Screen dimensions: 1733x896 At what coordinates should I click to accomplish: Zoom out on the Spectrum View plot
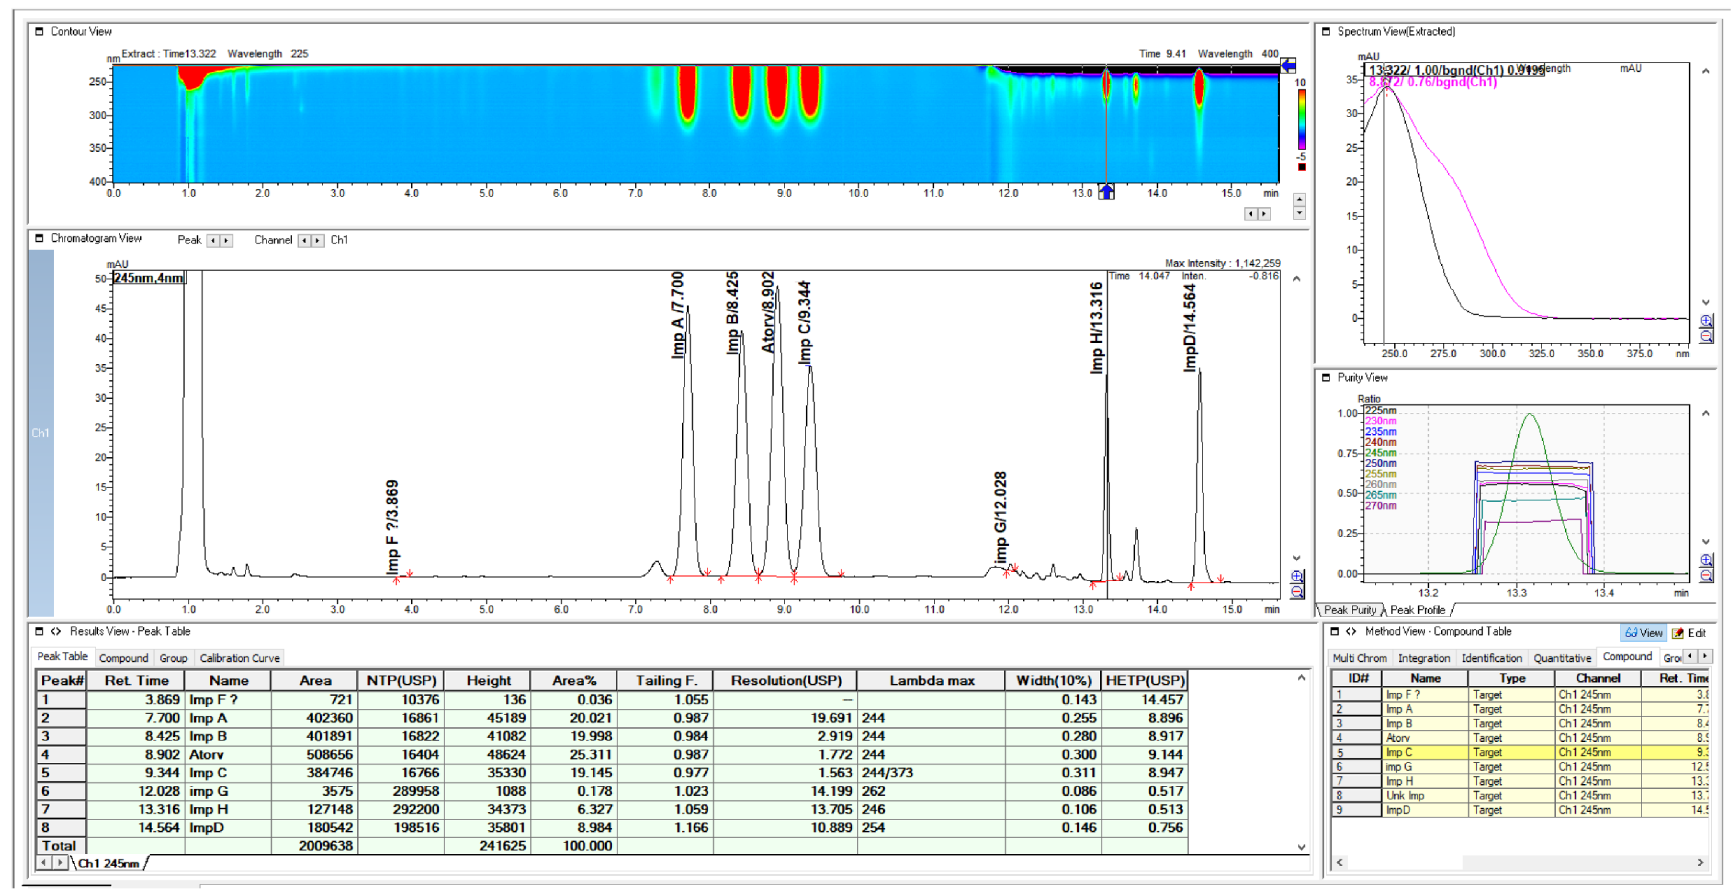1706,336
